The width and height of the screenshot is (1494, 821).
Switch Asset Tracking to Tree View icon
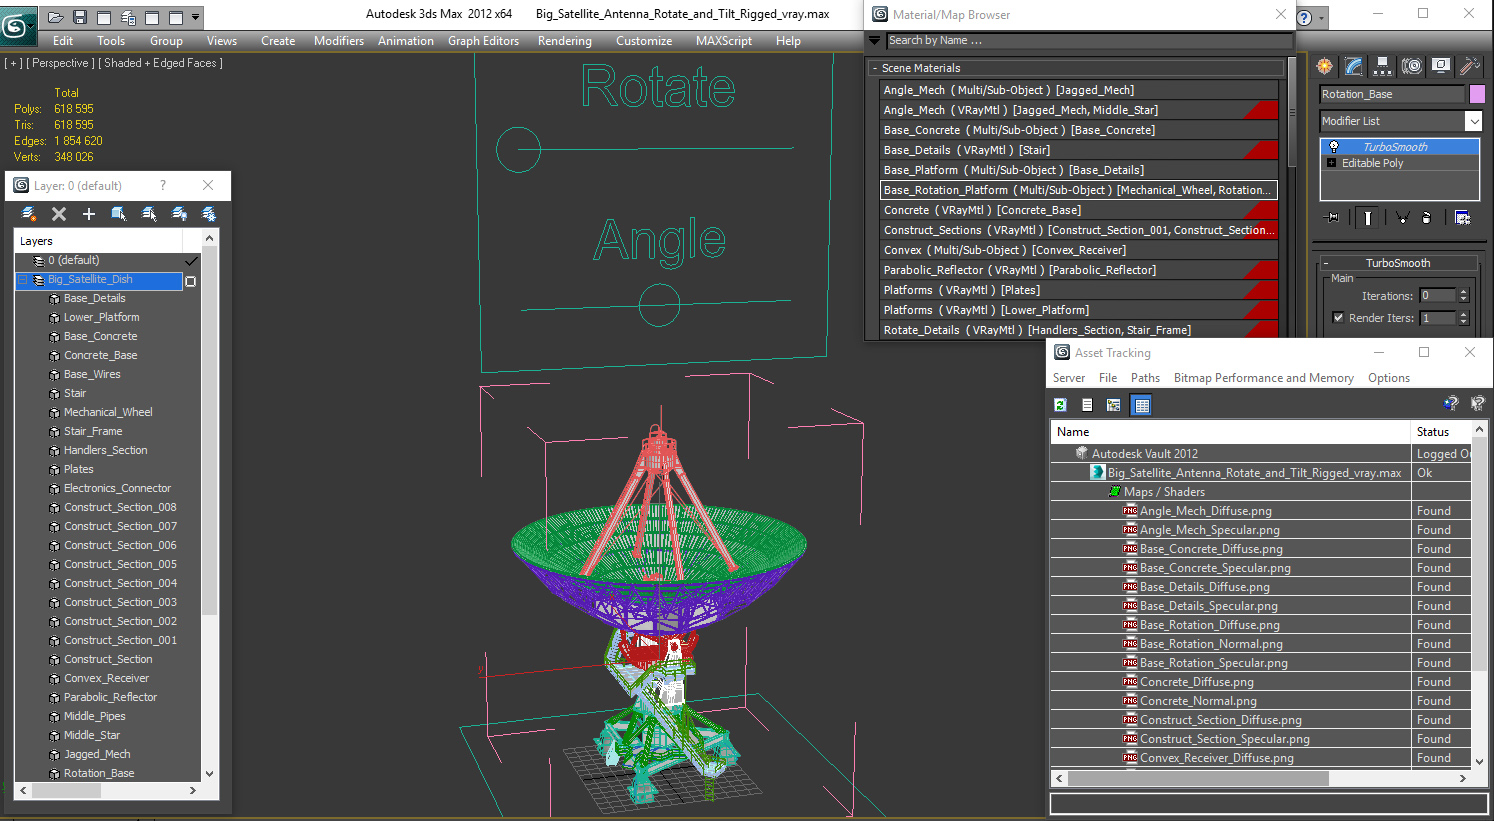pos(1114,405)
